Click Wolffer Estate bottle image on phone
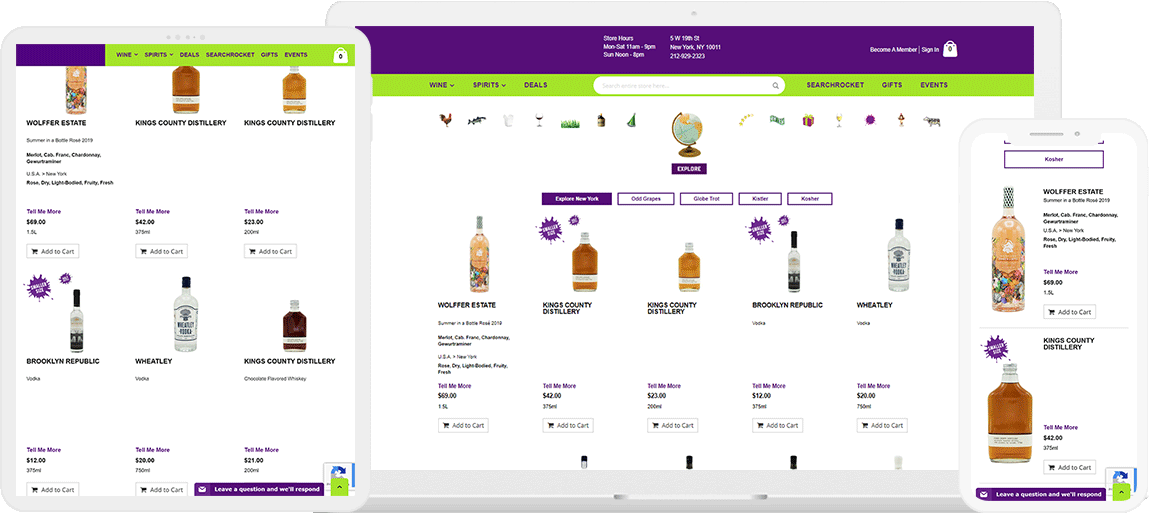Viewport: 1150px width, 515px height. point(1009,249)
